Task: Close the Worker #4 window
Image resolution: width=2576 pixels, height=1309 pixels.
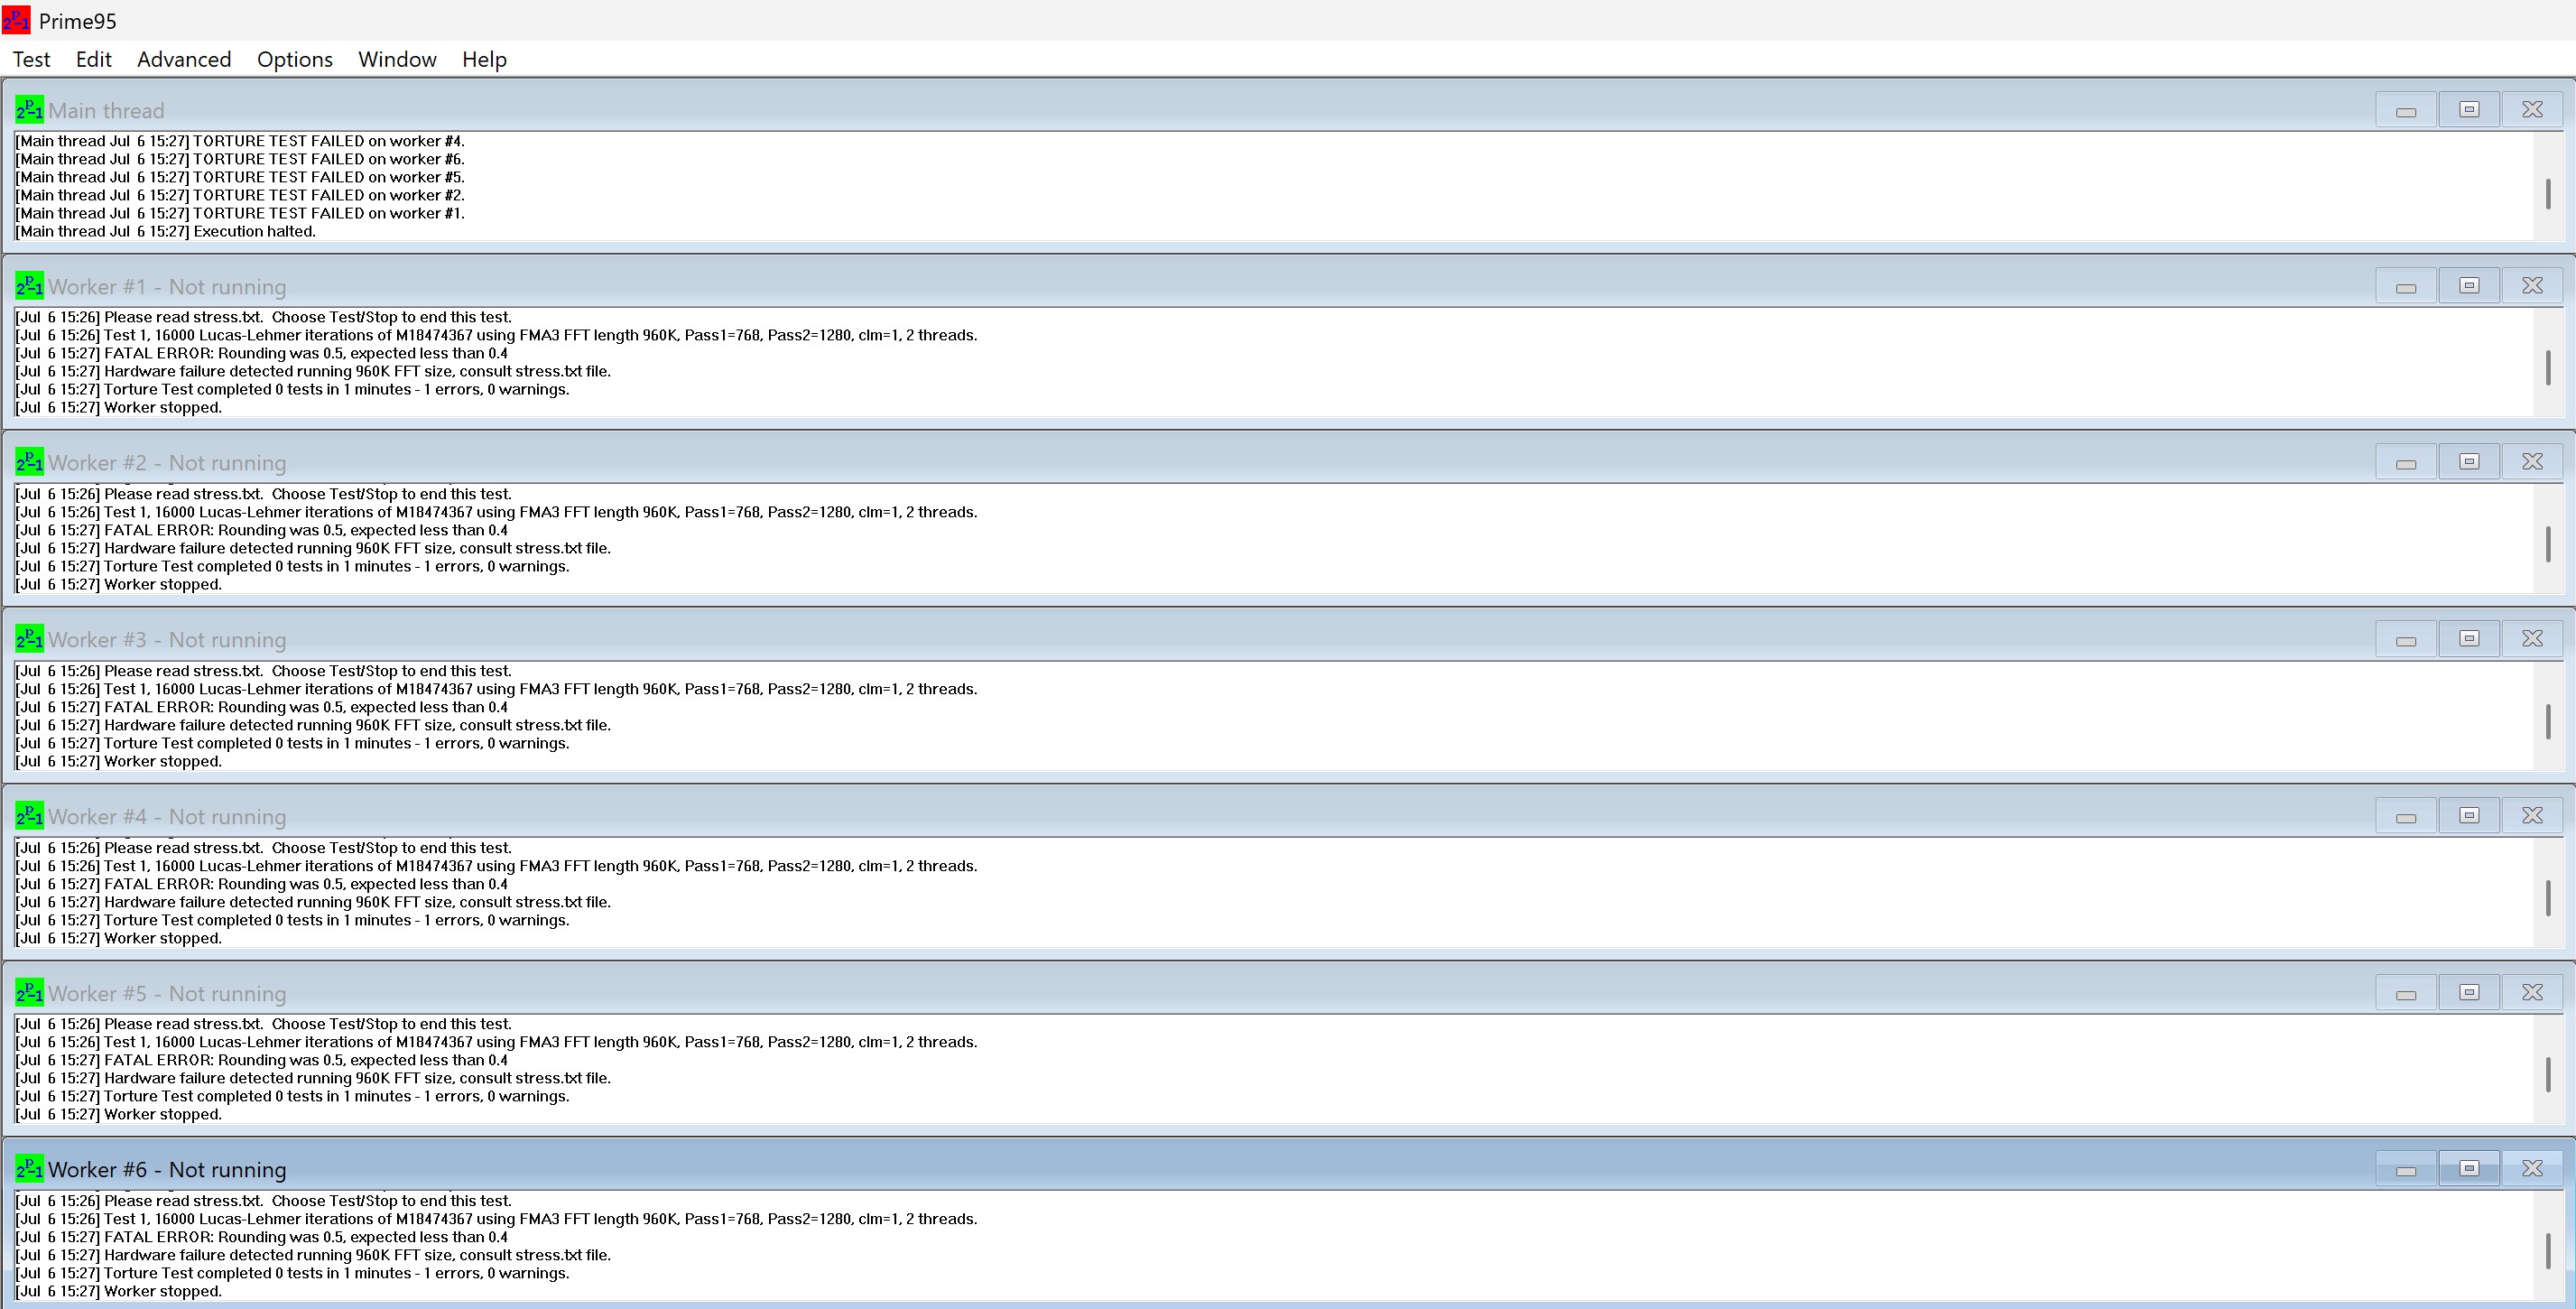Action: point(2532,816)
